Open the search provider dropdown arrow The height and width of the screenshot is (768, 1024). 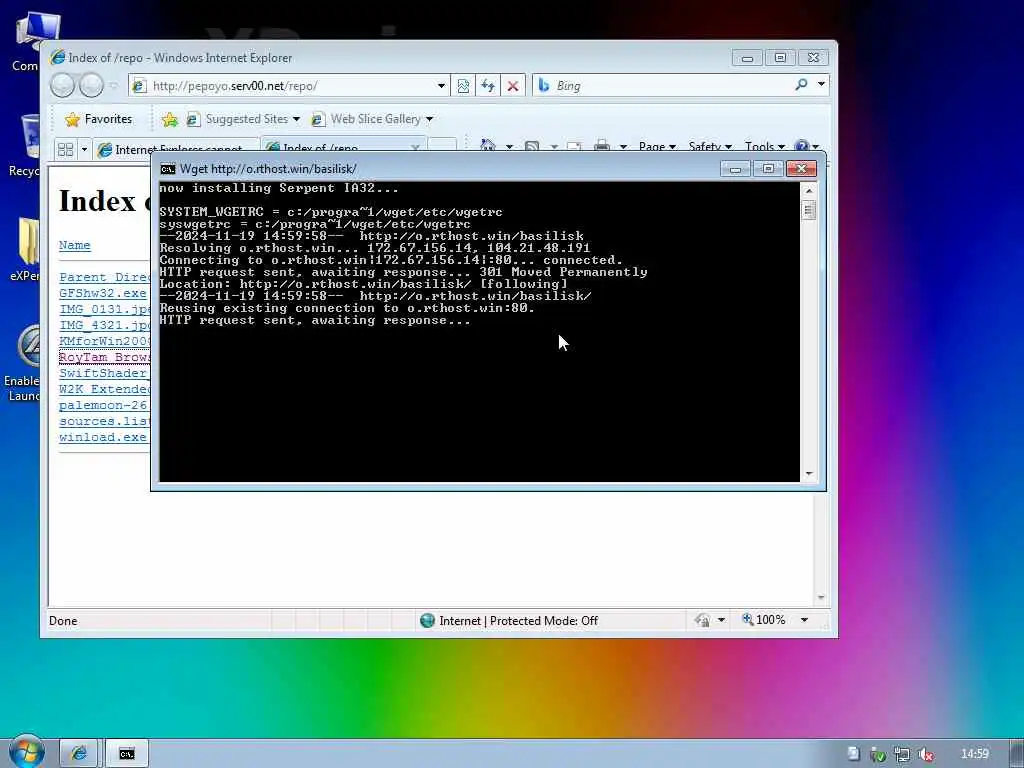point(821,84)
